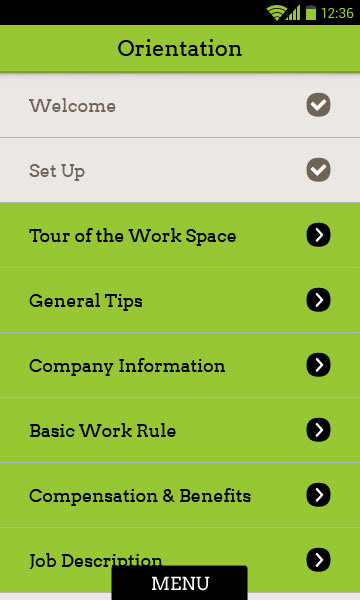Toggle the Welcome completed checkmark
This screenshot has height=600, width=360.
tap(318, 105)
